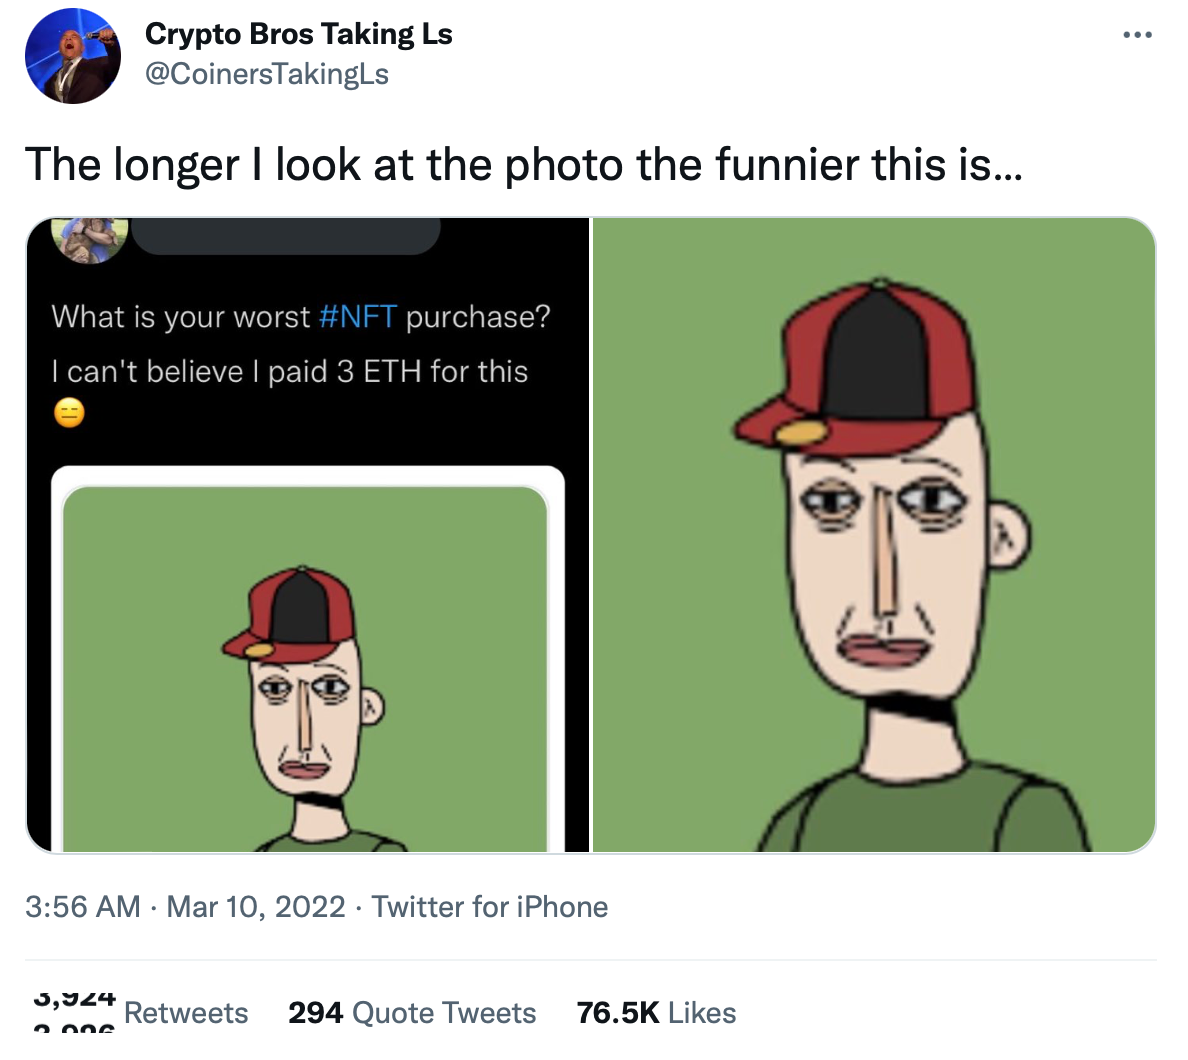
Task: Click the @CoinersTakingLs handle
Action: 266,74
